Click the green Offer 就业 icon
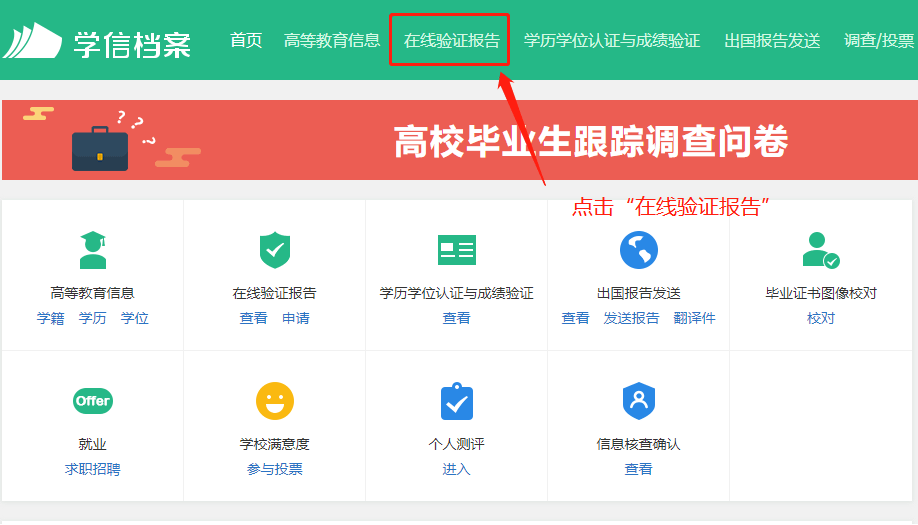 [93, 401]
